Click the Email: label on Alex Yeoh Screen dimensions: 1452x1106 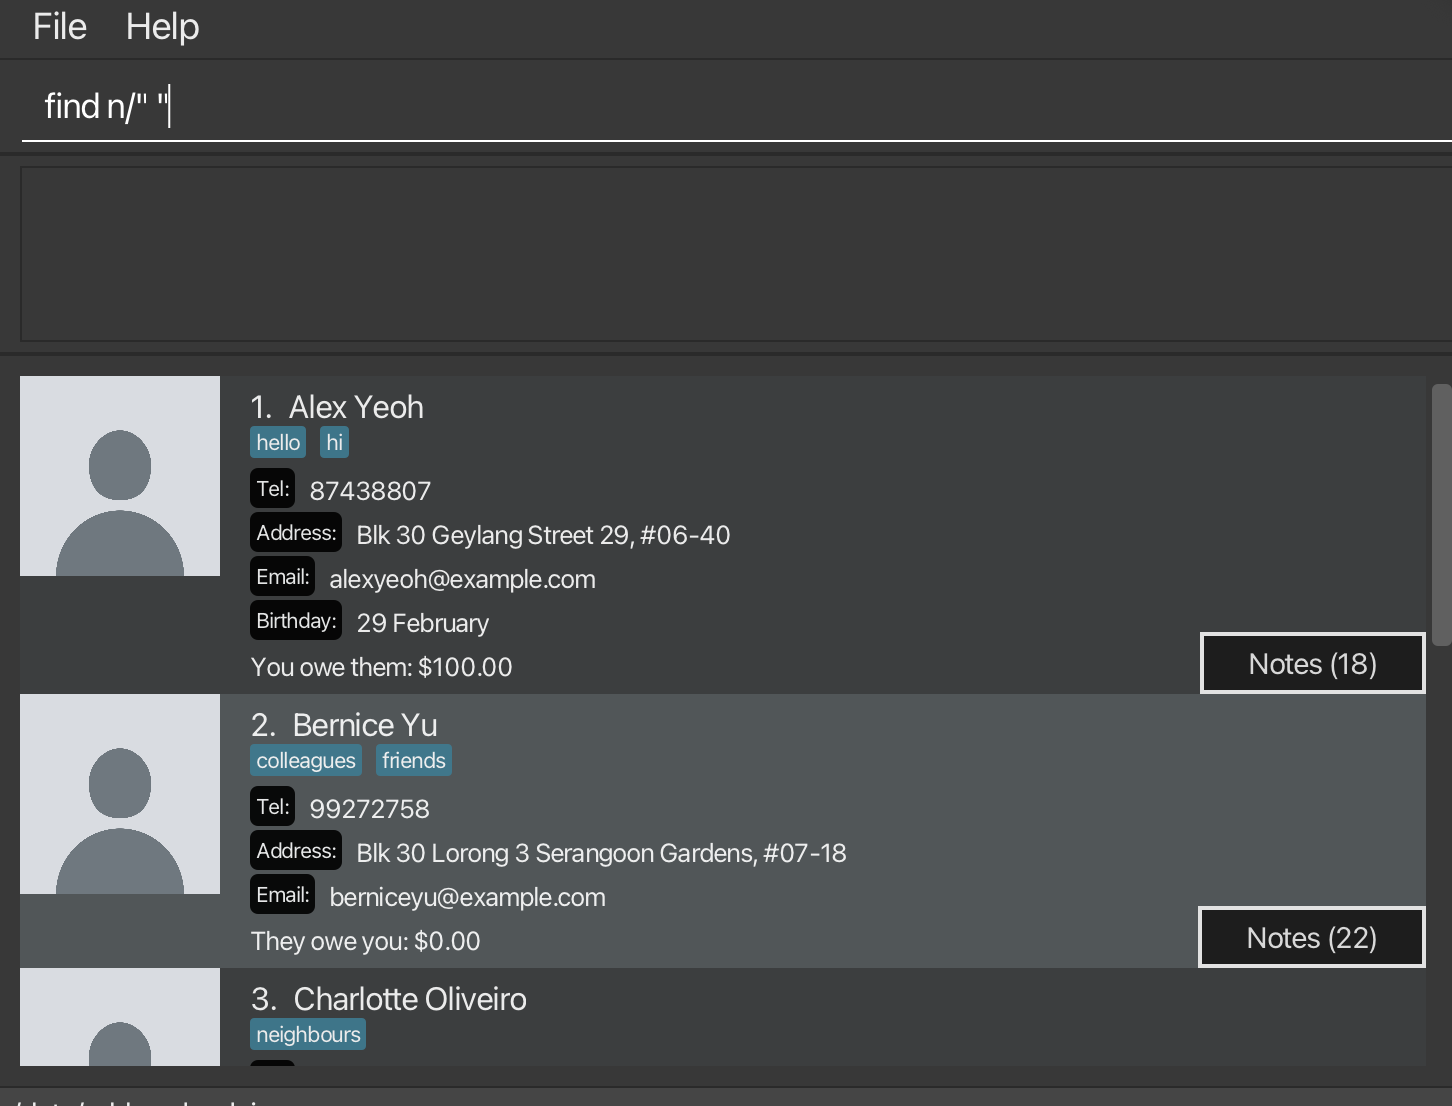pyautogui.click(x=283, y=577)
